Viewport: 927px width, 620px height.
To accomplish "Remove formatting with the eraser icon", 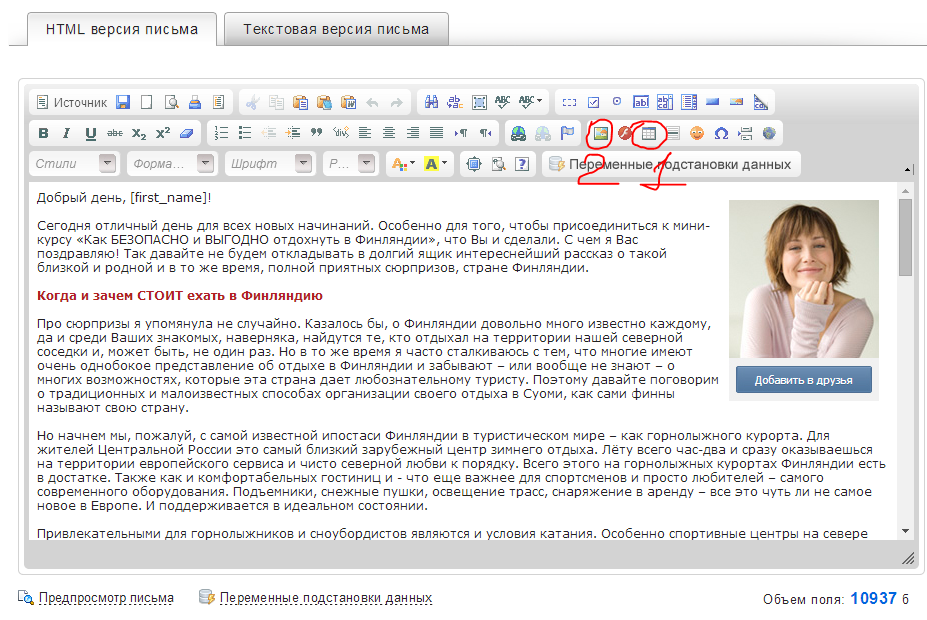I will (x=186, y=133).
